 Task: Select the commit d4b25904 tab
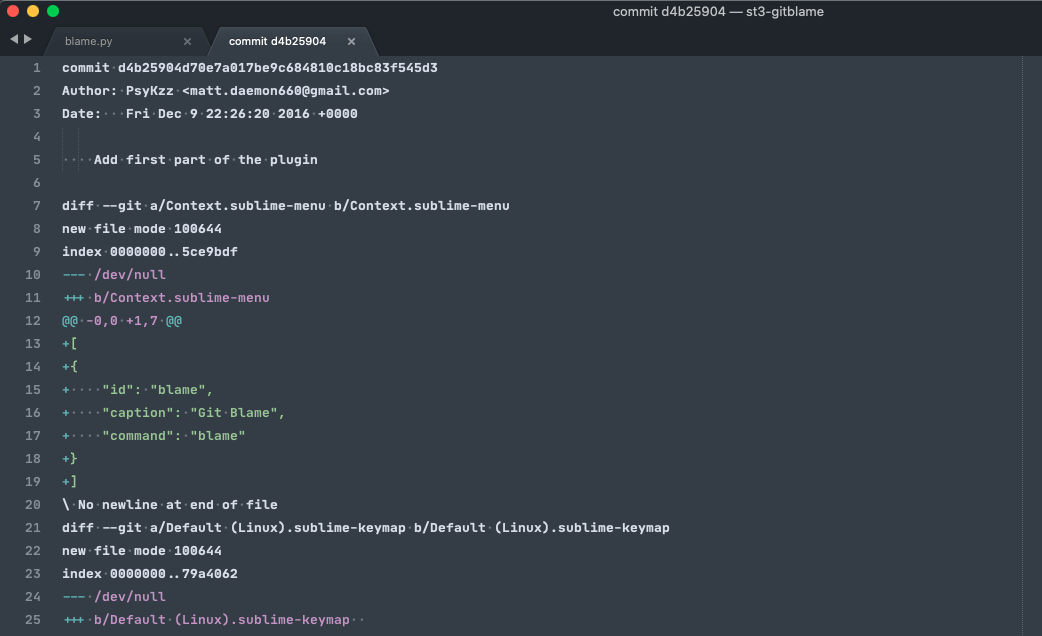[277, 41]
